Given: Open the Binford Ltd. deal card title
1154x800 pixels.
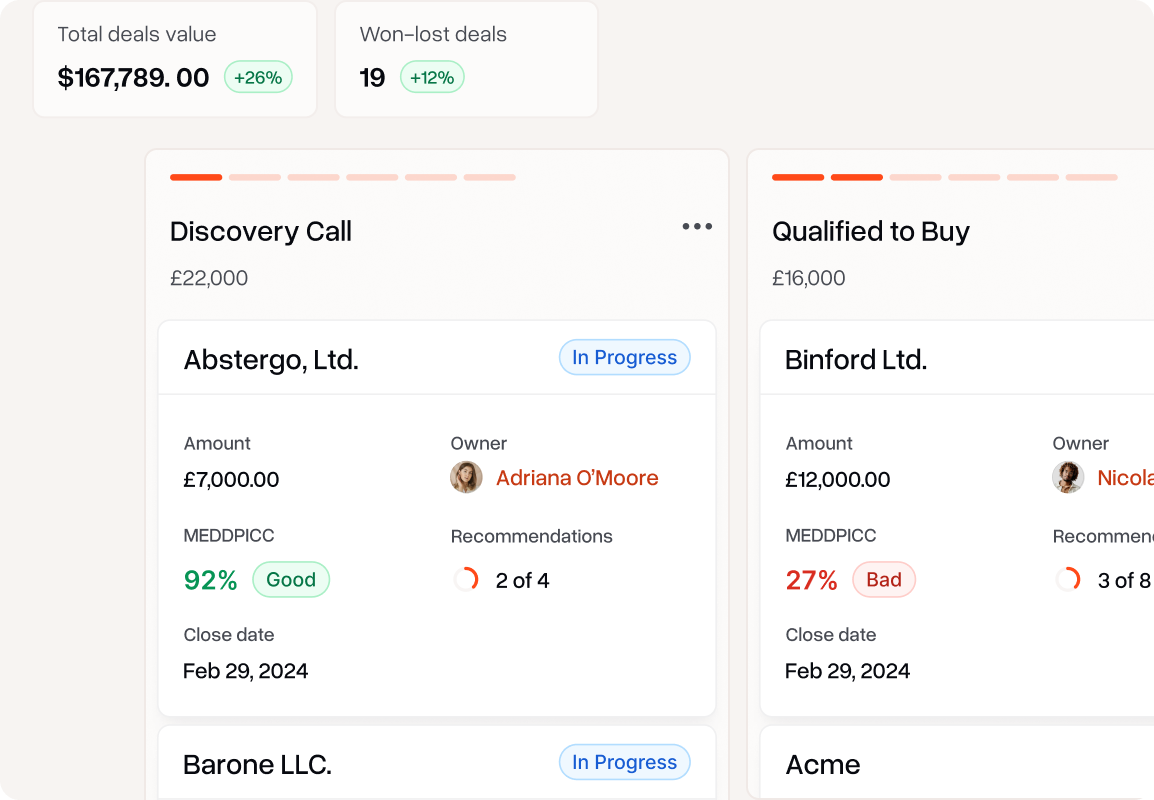Looking at the screenshot, I should [x=856, y=360].
